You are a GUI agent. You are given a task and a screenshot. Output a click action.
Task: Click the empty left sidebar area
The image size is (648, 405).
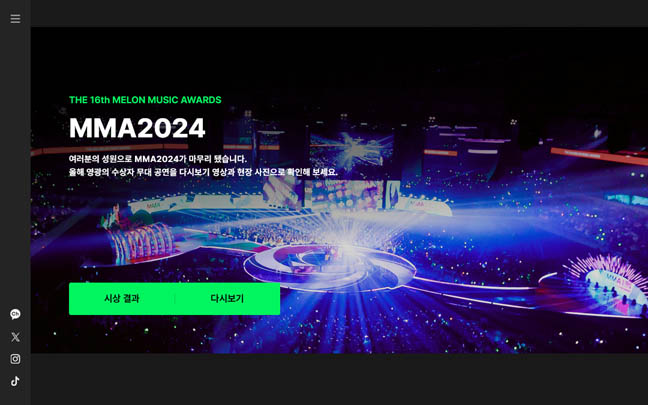[x=15, y=165]
